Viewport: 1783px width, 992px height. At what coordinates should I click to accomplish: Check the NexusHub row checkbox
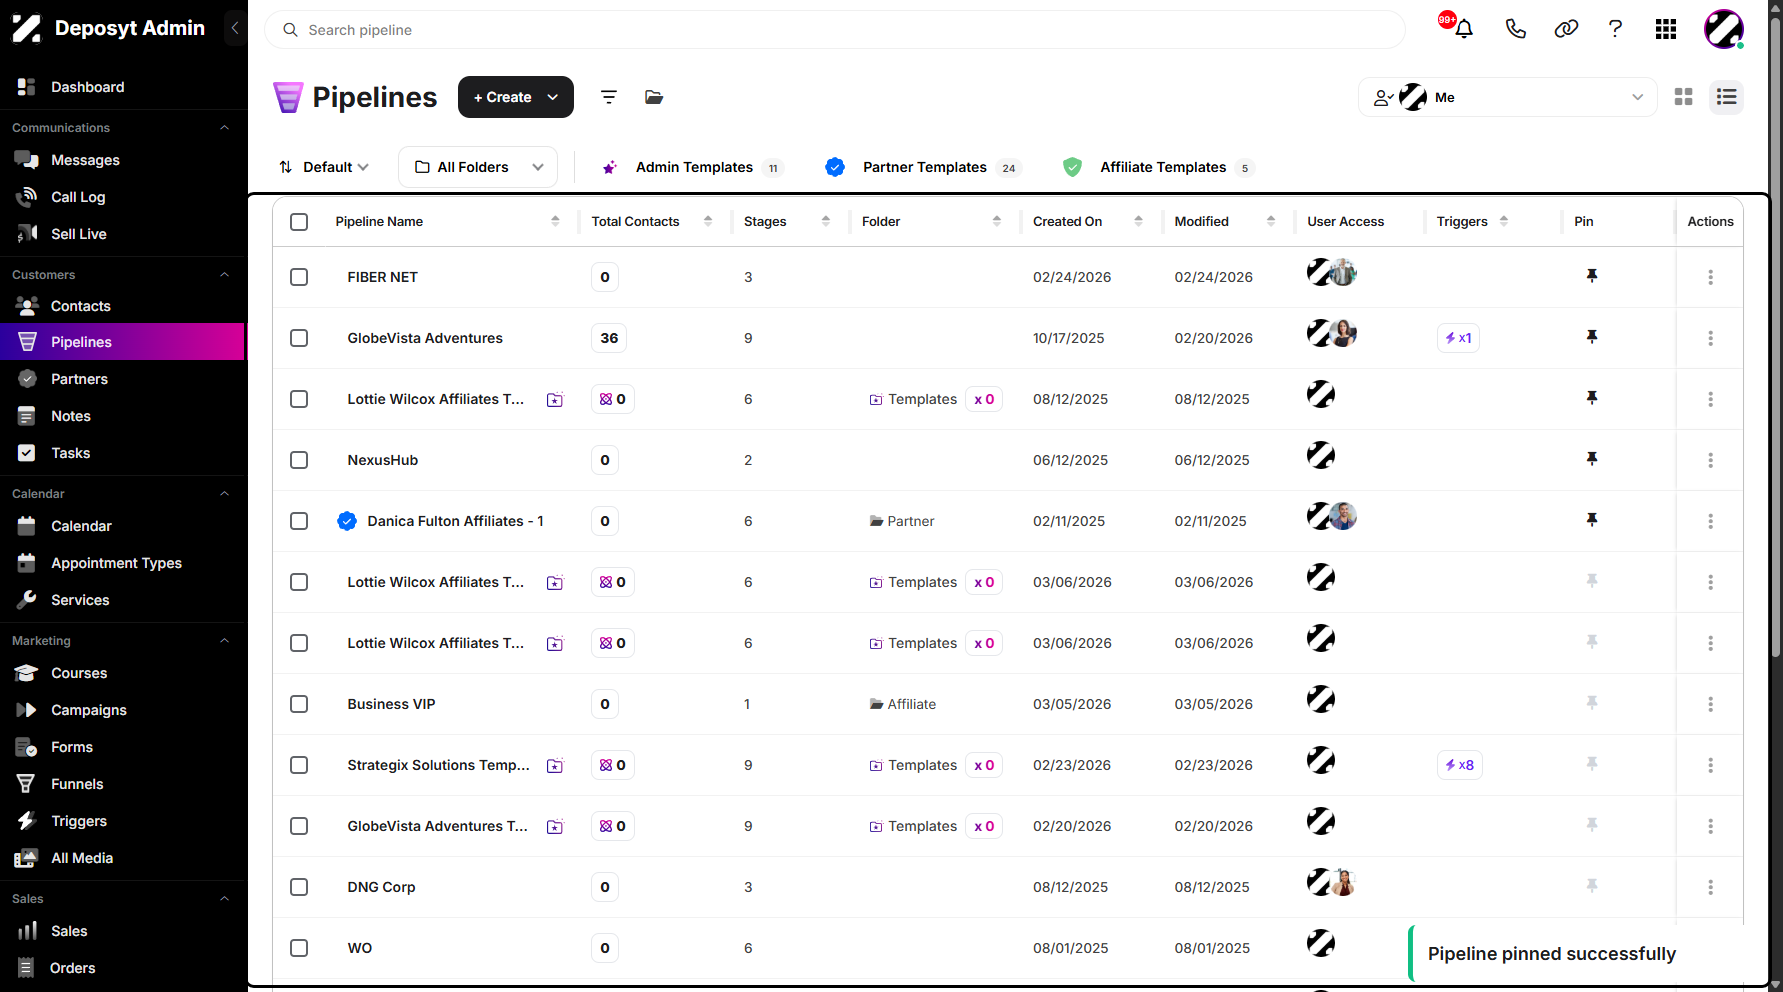pyautogui.click(x=299, y=460)
